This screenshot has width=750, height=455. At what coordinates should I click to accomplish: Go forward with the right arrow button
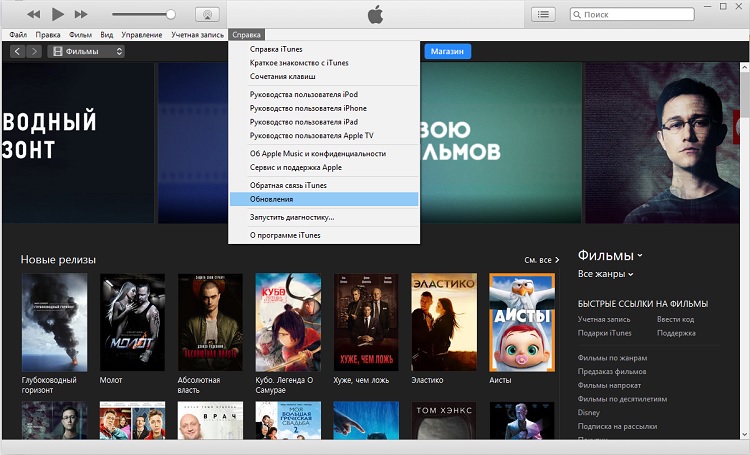(x=34, y=51)
